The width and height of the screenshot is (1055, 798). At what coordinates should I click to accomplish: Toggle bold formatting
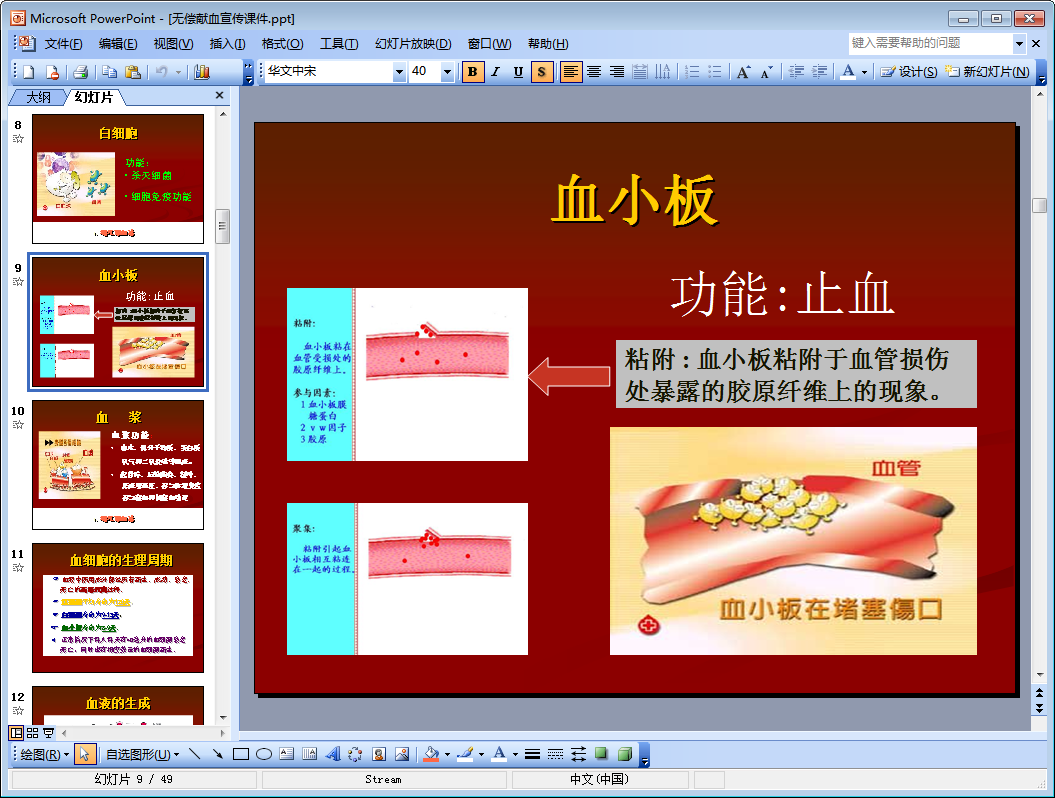(473, 71)
